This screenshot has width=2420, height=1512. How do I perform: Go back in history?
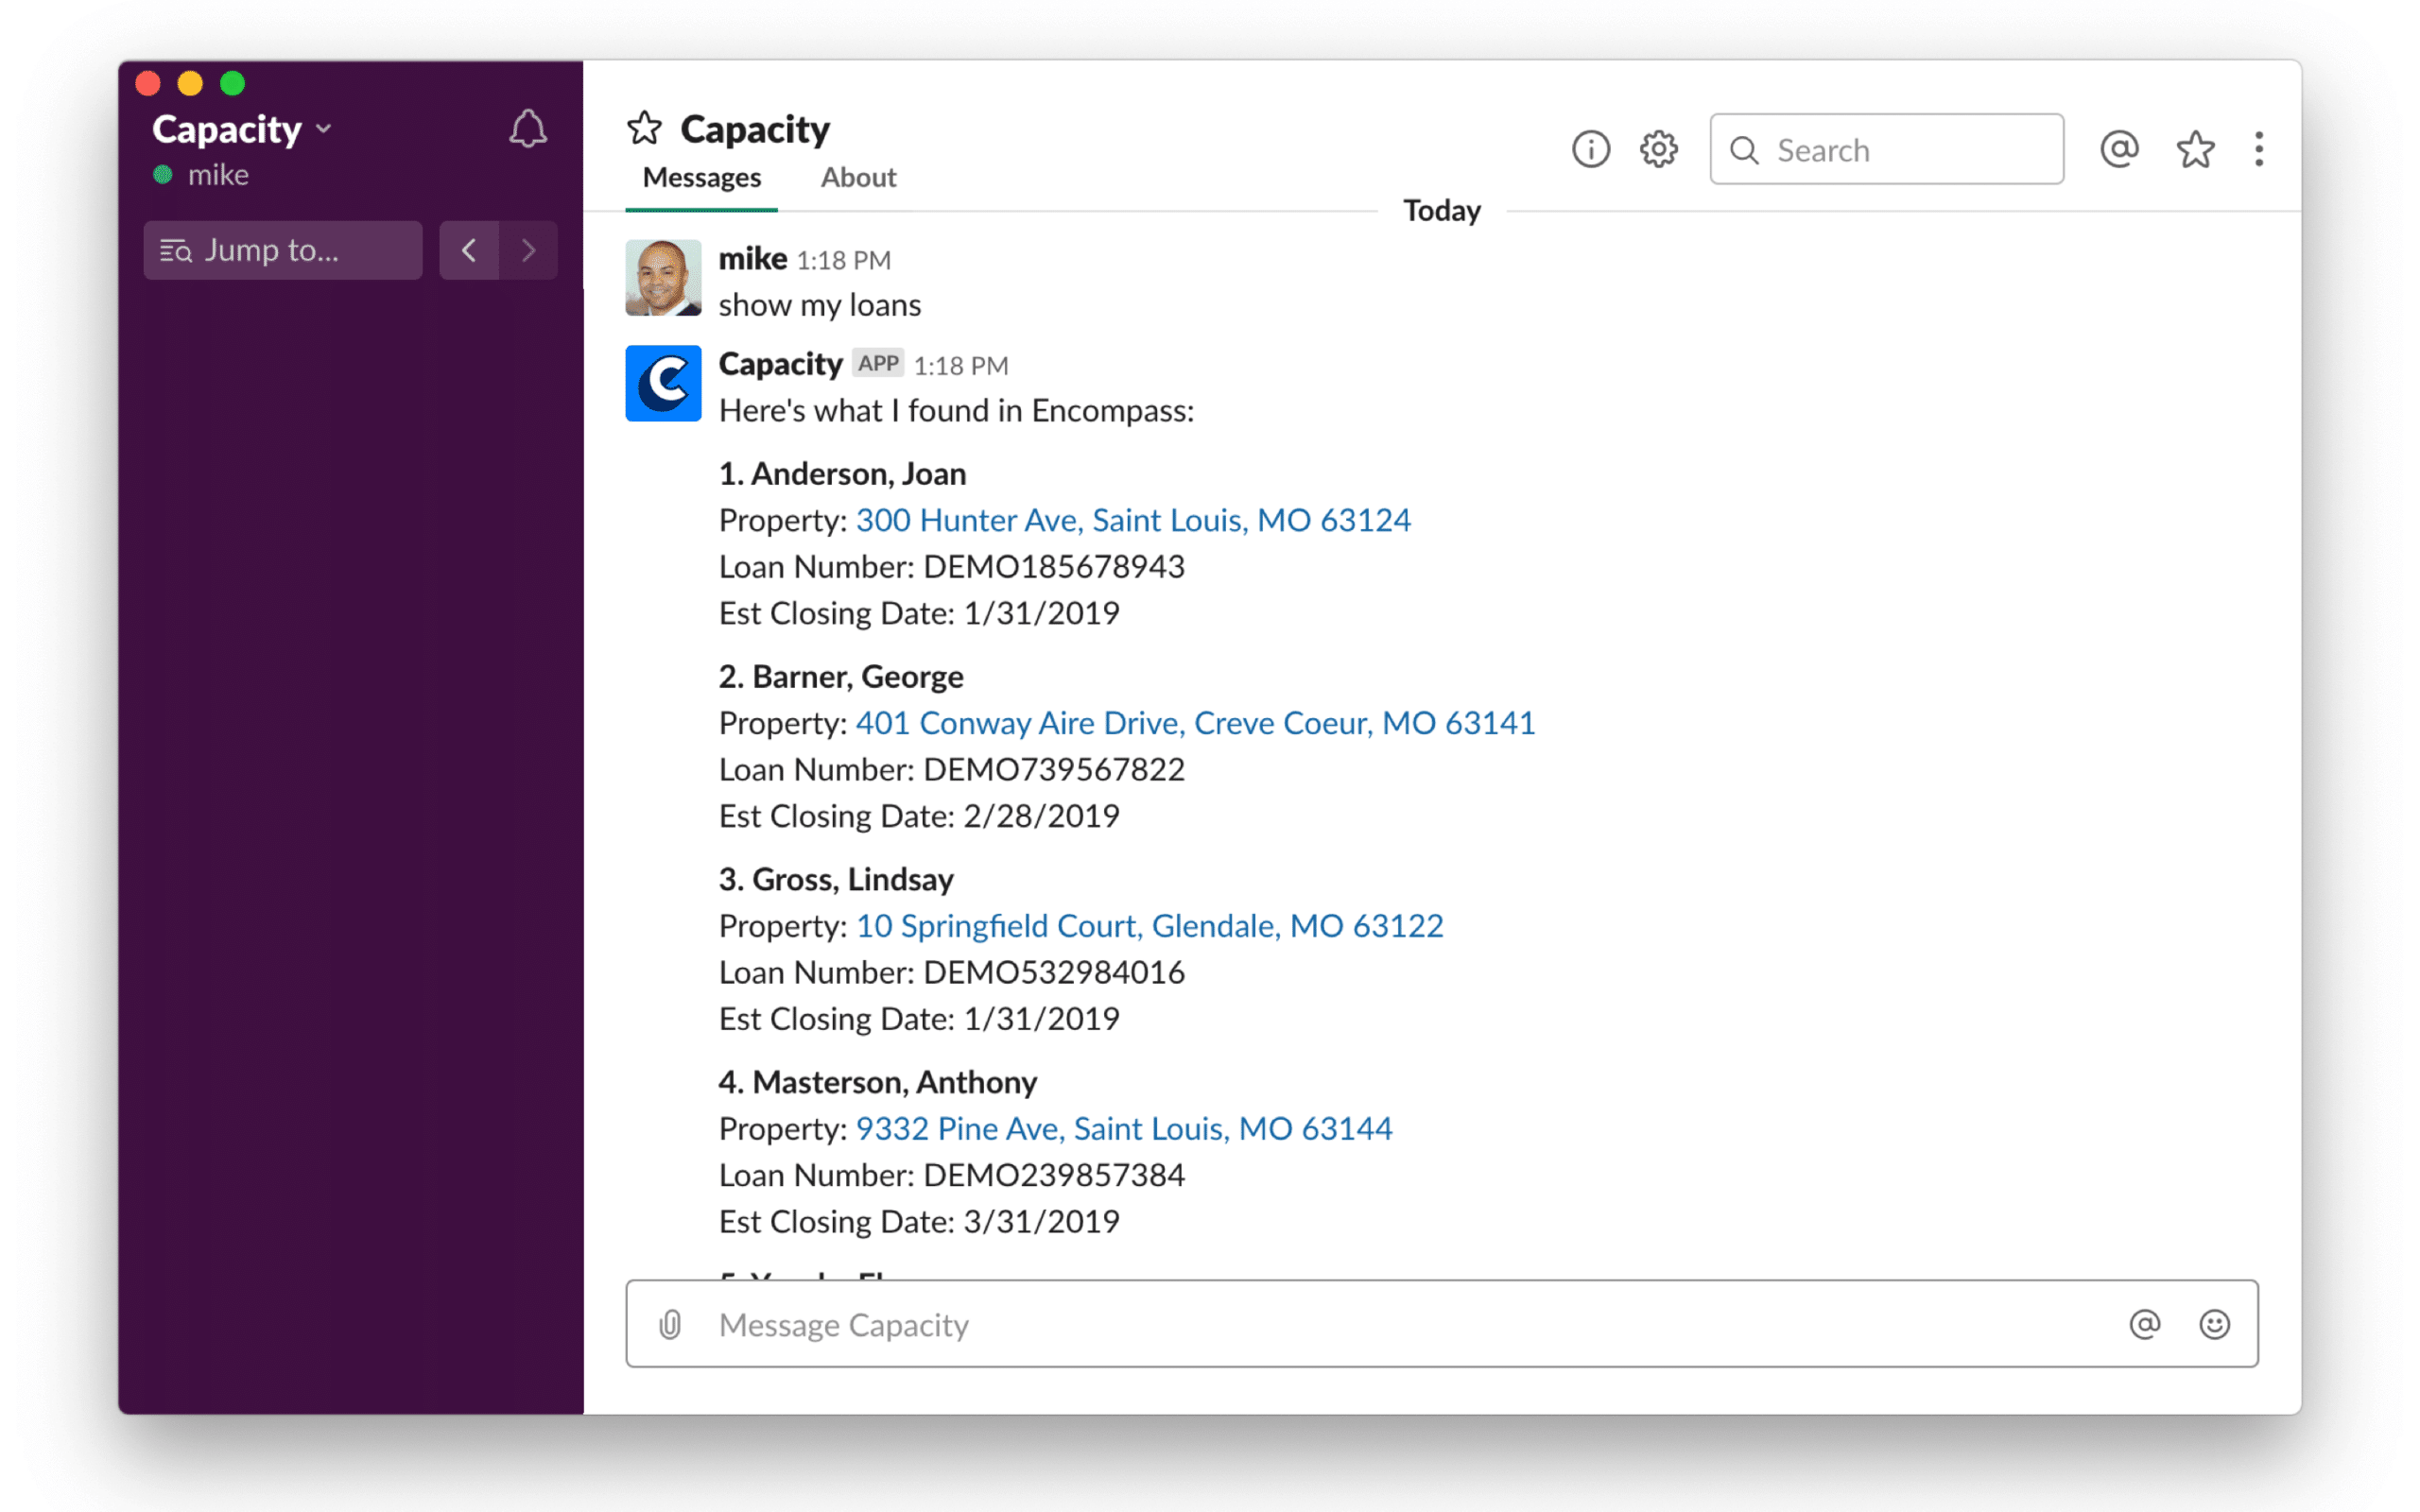(469, 250)
